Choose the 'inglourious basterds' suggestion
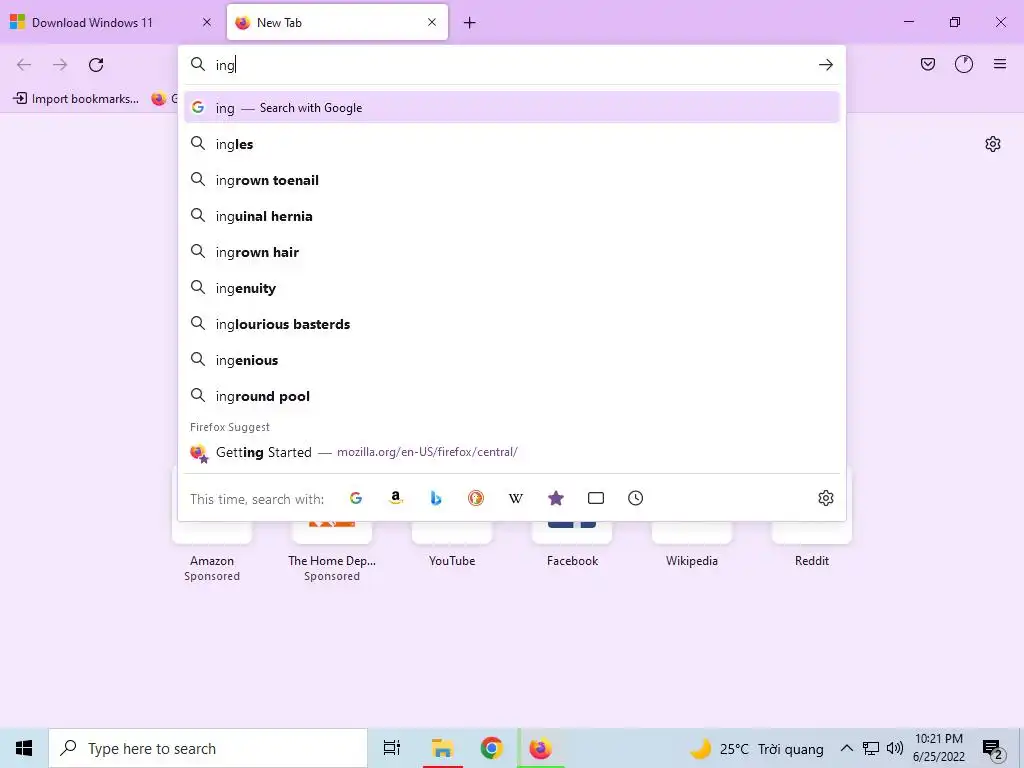Image resolution: width=1024 pixels, height=768 pixels. click(511, 324)
